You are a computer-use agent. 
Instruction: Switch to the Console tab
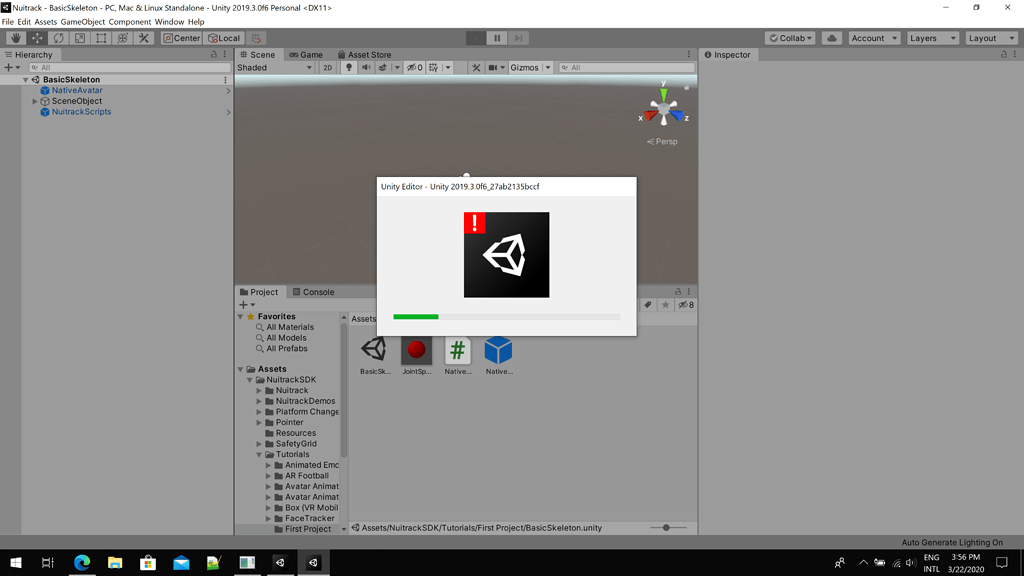coord(313,292)
